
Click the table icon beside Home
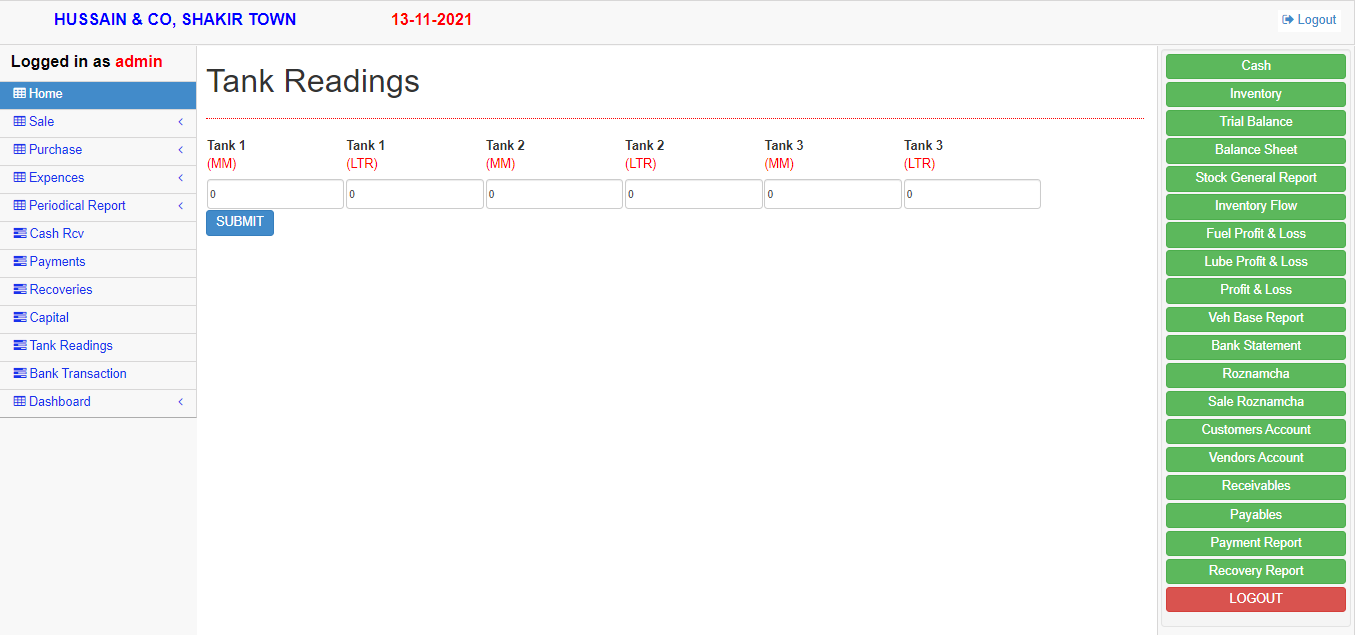(x=19, y=94)
